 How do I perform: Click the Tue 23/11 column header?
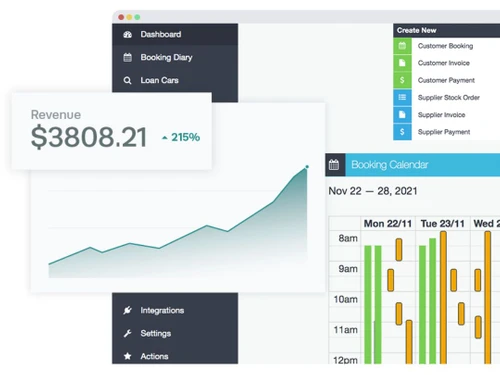click(442, 223)
